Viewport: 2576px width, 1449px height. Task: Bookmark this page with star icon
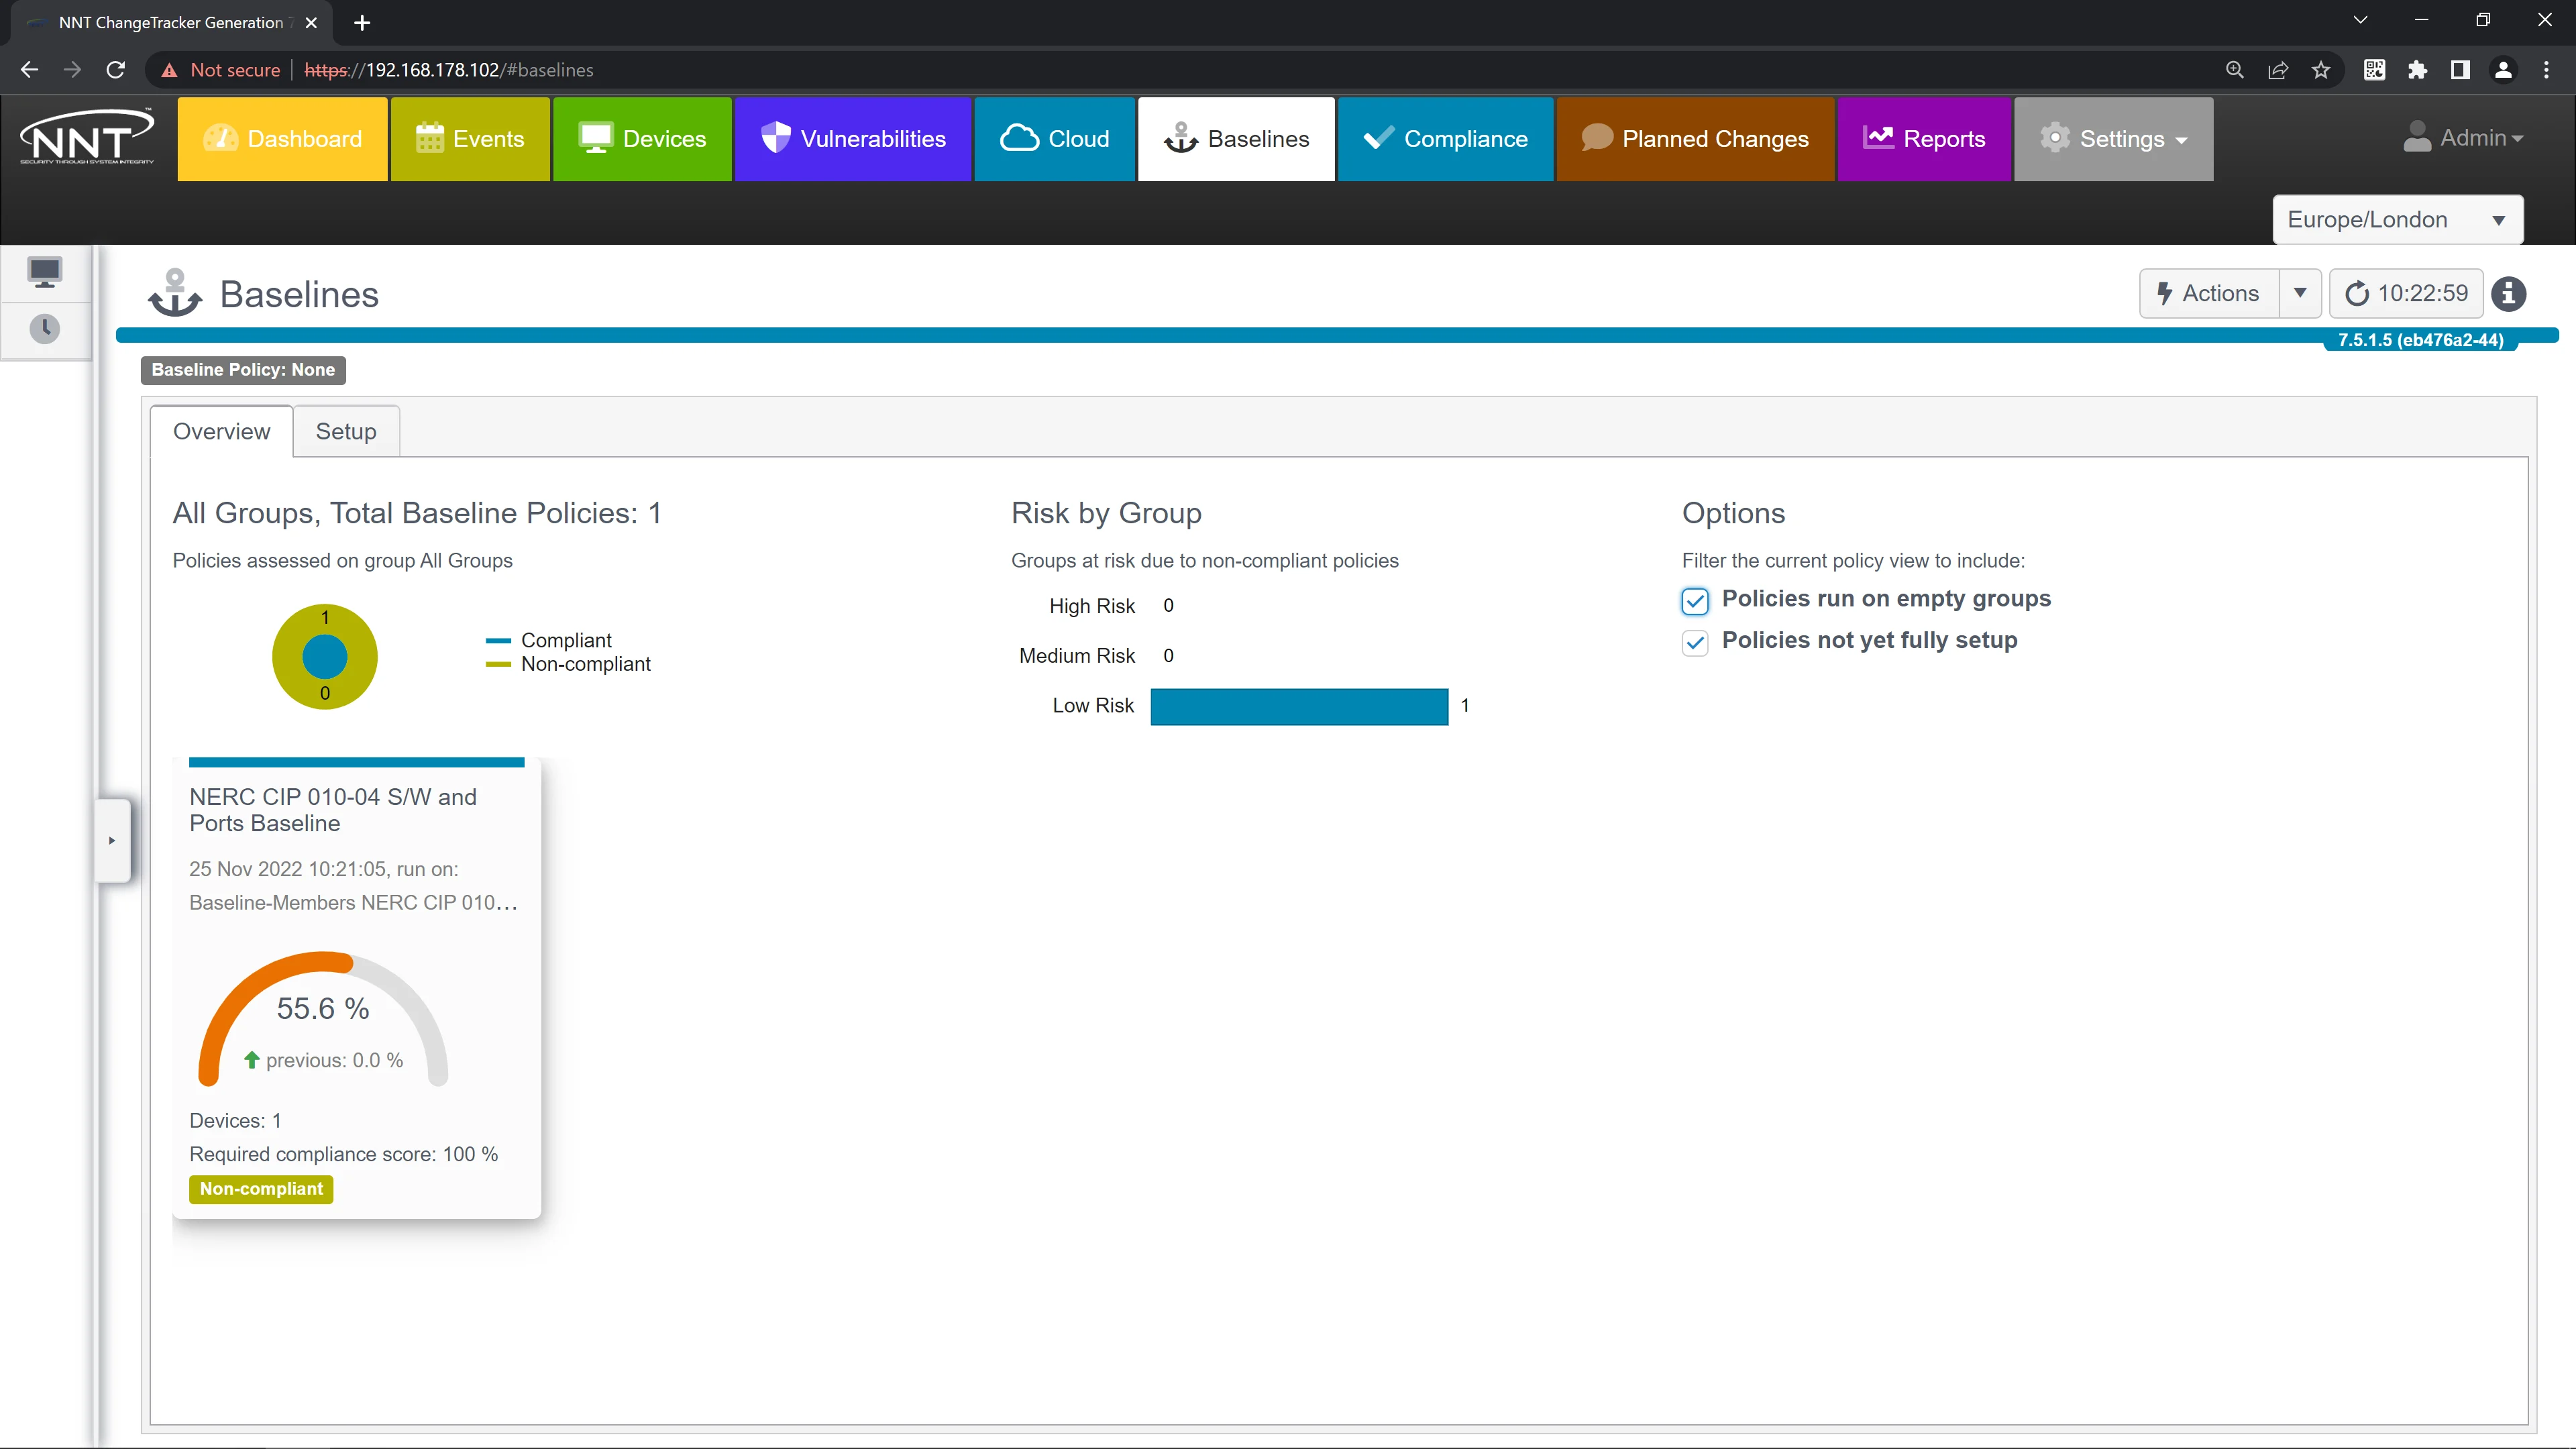click(x=2321, y=70)
